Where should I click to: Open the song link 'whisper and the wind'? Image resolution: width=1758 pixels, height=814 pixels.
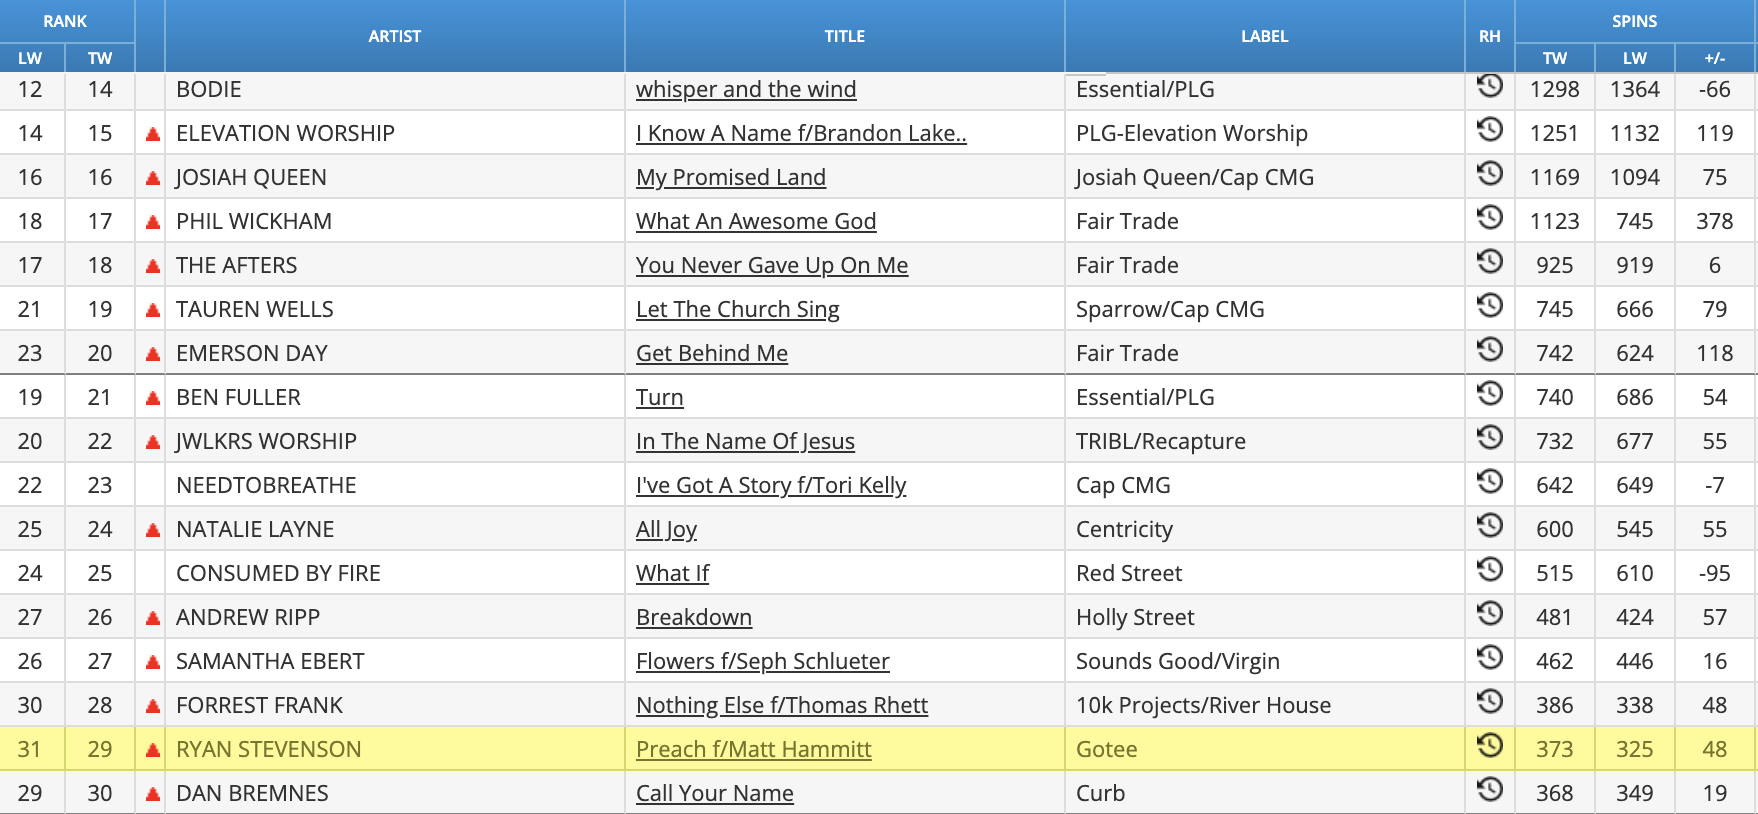point(746,89)
